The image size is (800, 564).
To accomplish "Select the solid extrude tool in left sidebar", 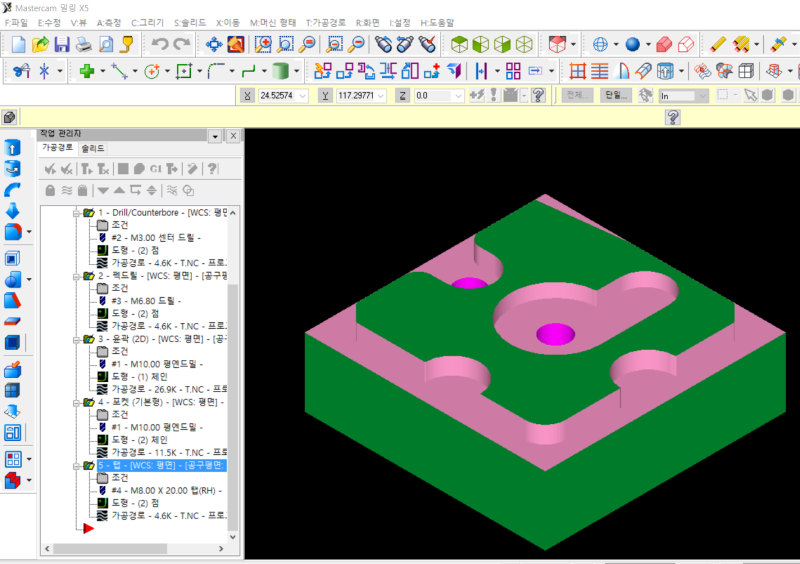I will click(x=13, y=147).
